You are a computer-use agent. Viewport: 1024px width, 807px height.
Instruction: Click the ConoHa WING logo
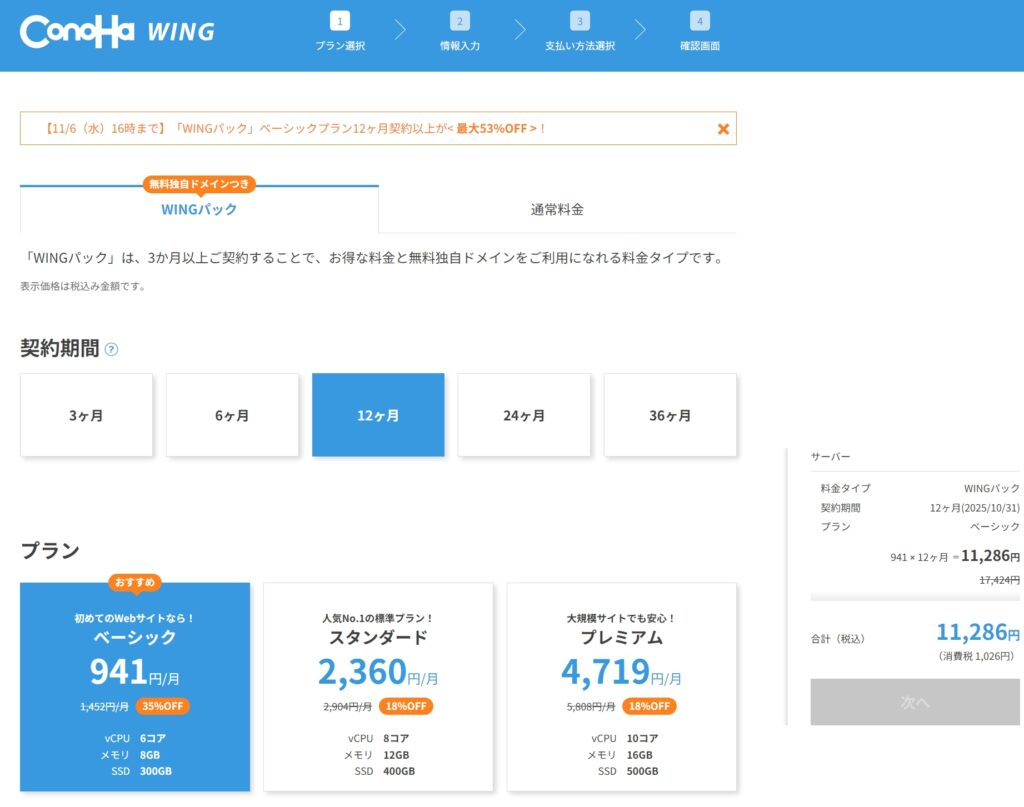(118, 31)
